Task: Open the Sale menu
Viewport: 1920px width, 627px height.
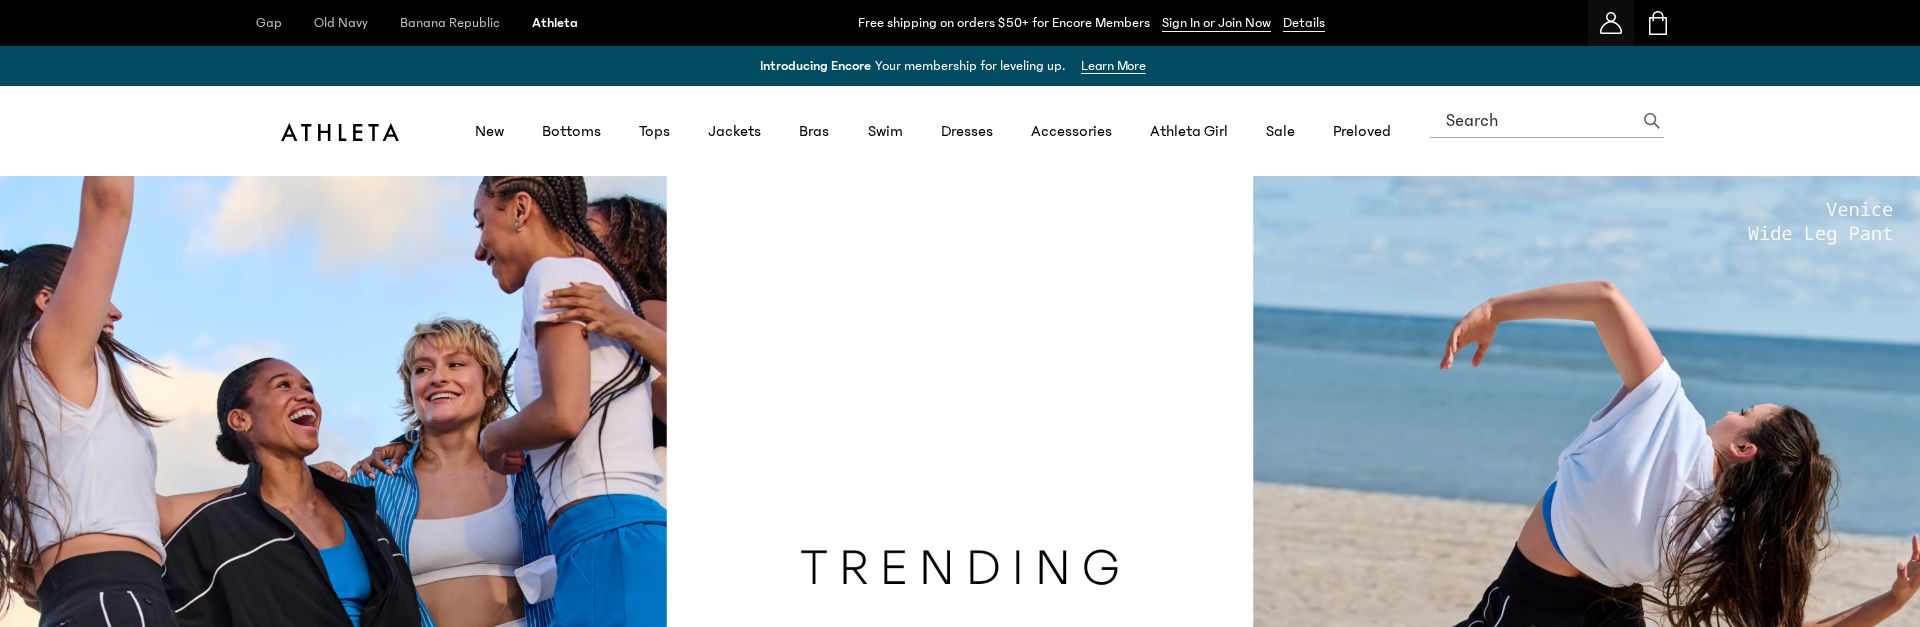Action: pos(1280,131)
